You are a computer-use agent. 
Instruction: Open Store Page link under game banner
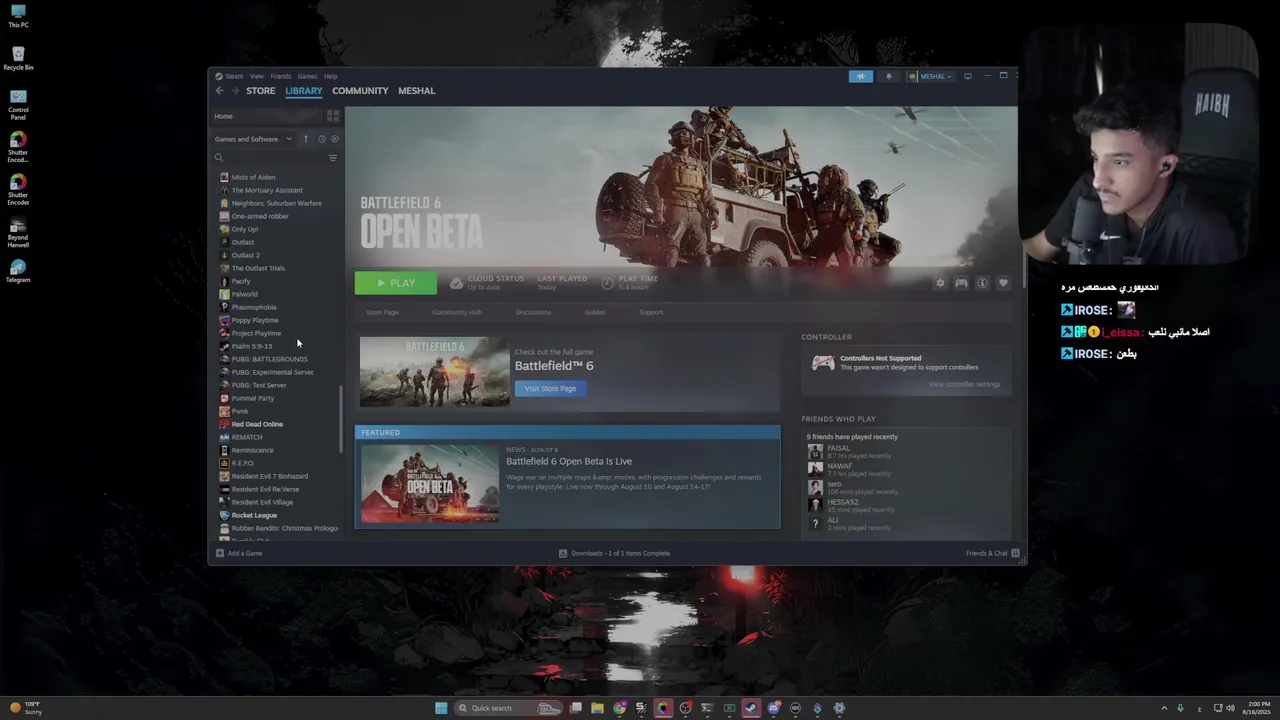(x=382, y=312)
